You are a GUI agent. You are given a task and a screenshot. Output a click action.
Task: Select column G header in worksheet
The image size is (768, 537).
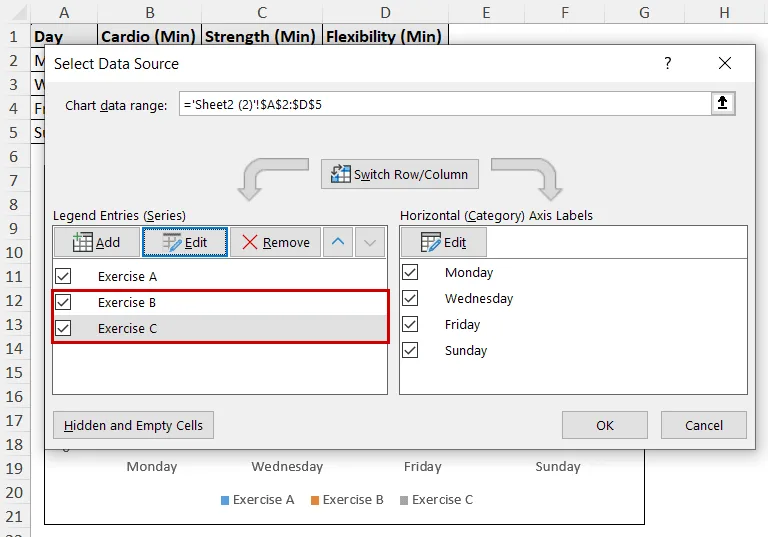645,12
